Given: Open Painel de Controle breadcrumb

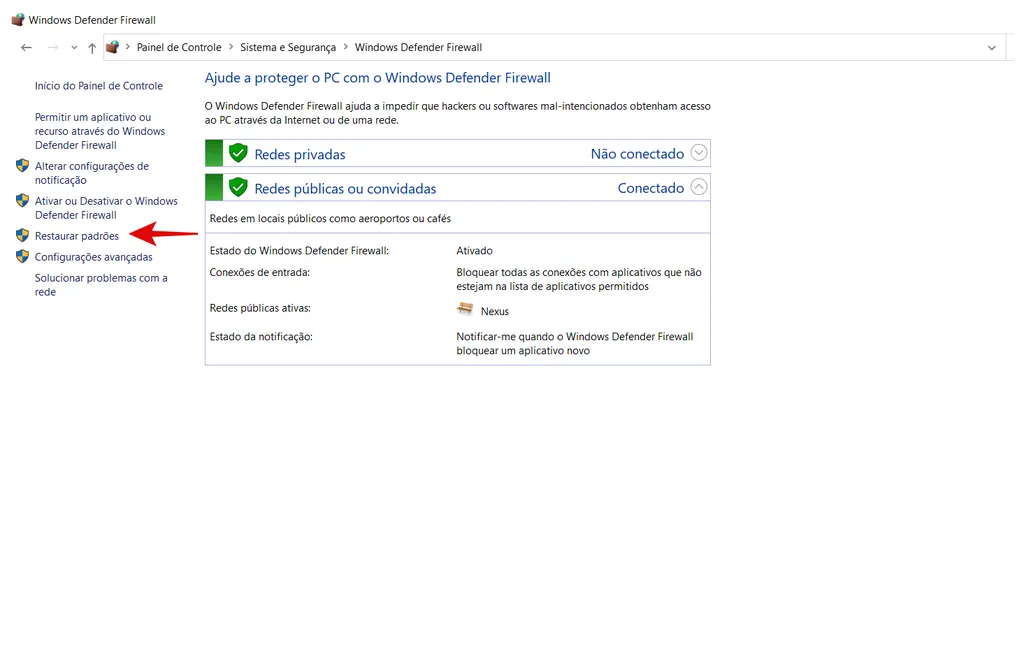Looking at the screenshot, I should [x=179, y=48].
